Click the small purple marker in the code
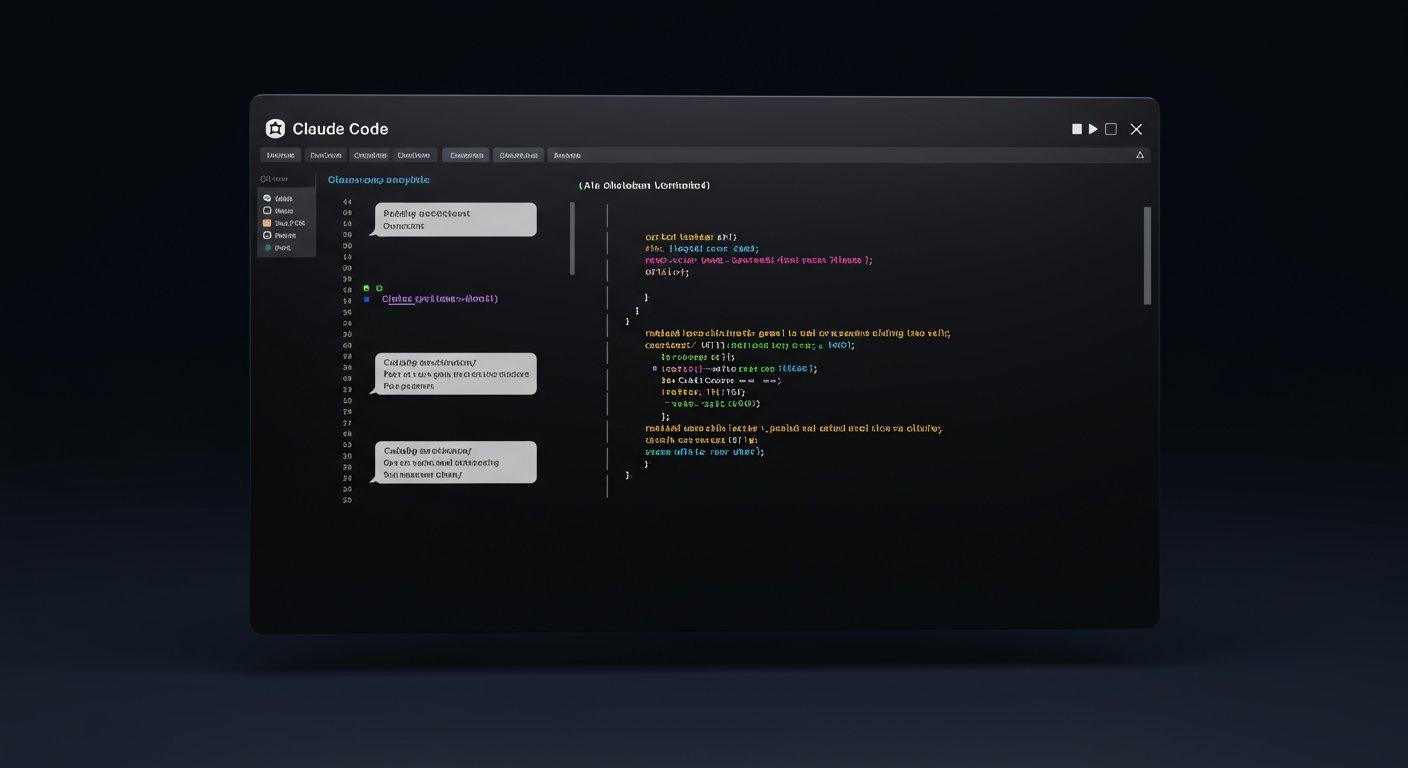The image size is (1408, 768). [654, 368]
